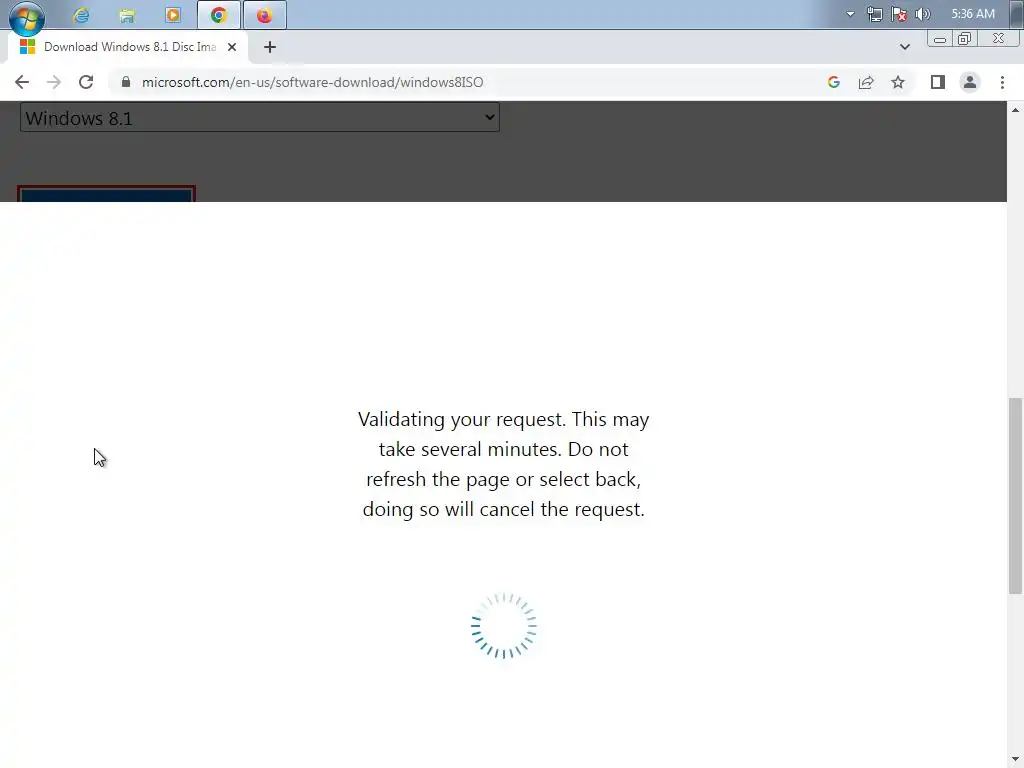
Task: Open the Windows Start orb
Action: click(x=27, y=16)
